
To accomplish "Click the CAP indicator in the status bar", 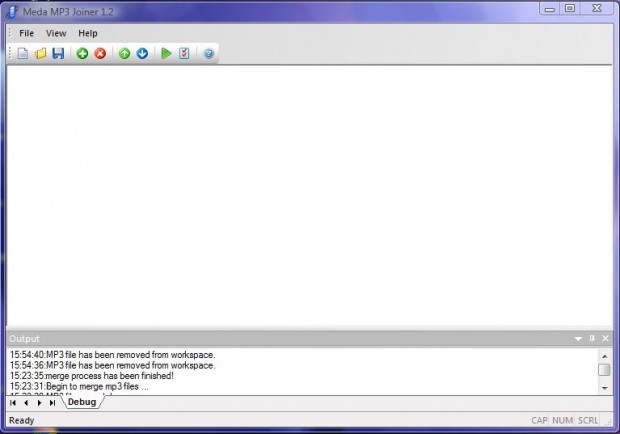I will click(x=539, y=420).
